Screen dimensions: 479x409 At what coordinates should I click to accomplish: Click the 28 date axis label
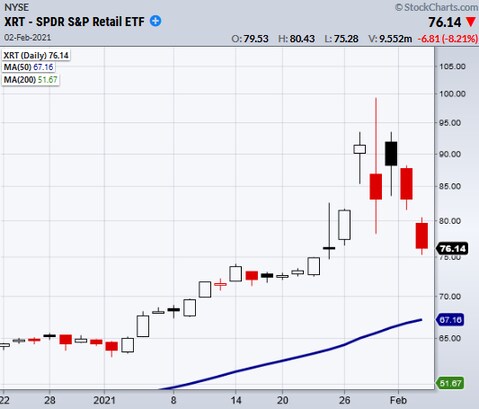50,400
